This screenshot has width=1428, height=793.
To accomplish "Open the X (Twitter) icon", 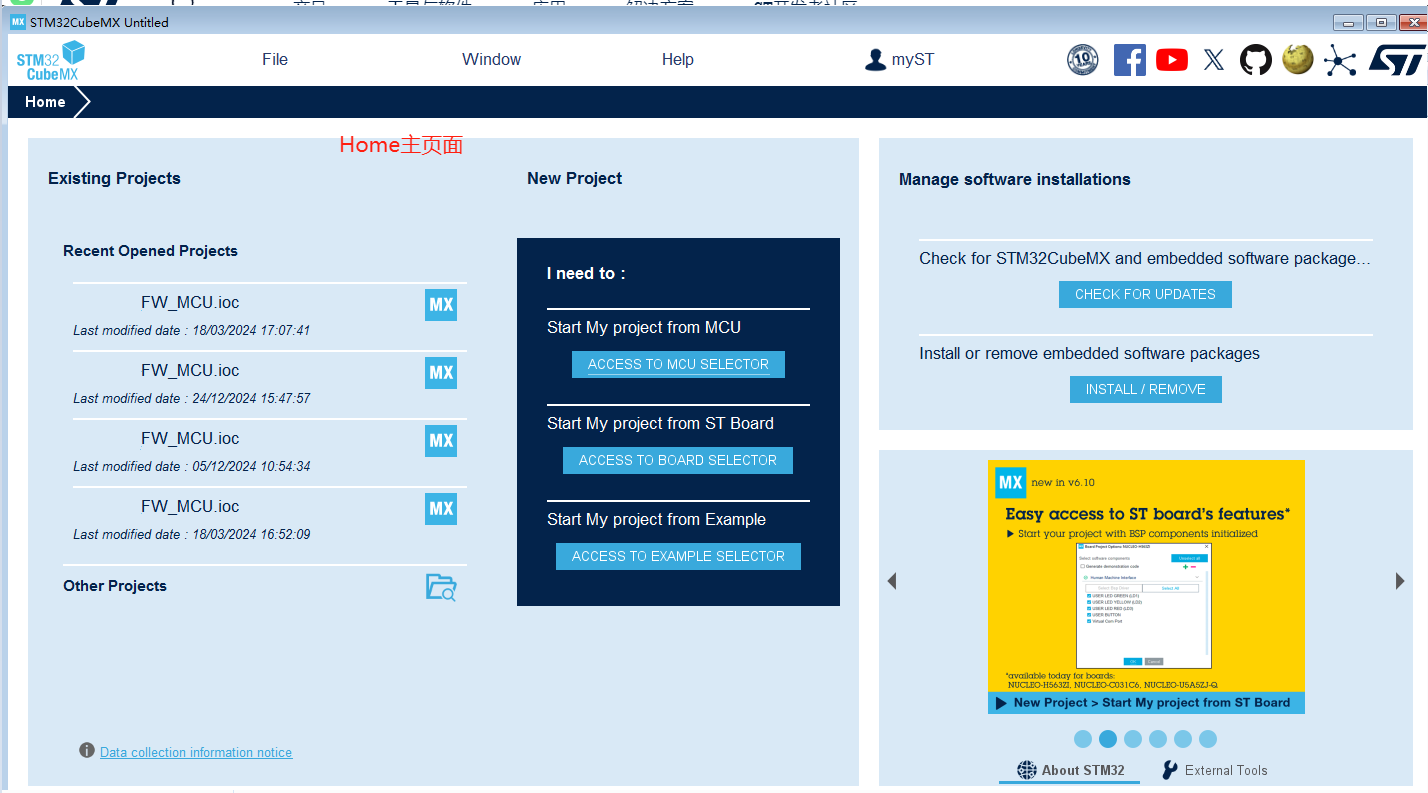I will [x=1214, y=60].
